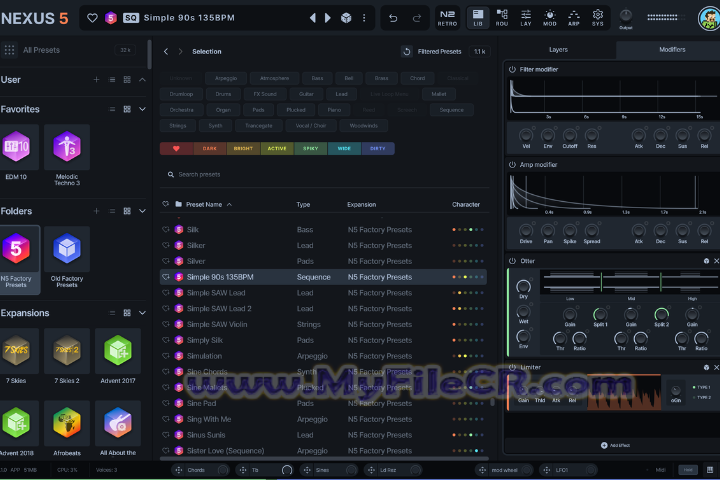Sort by Expansion column header
This screenshot has height=480, width=720.
(x=362, y=204)
